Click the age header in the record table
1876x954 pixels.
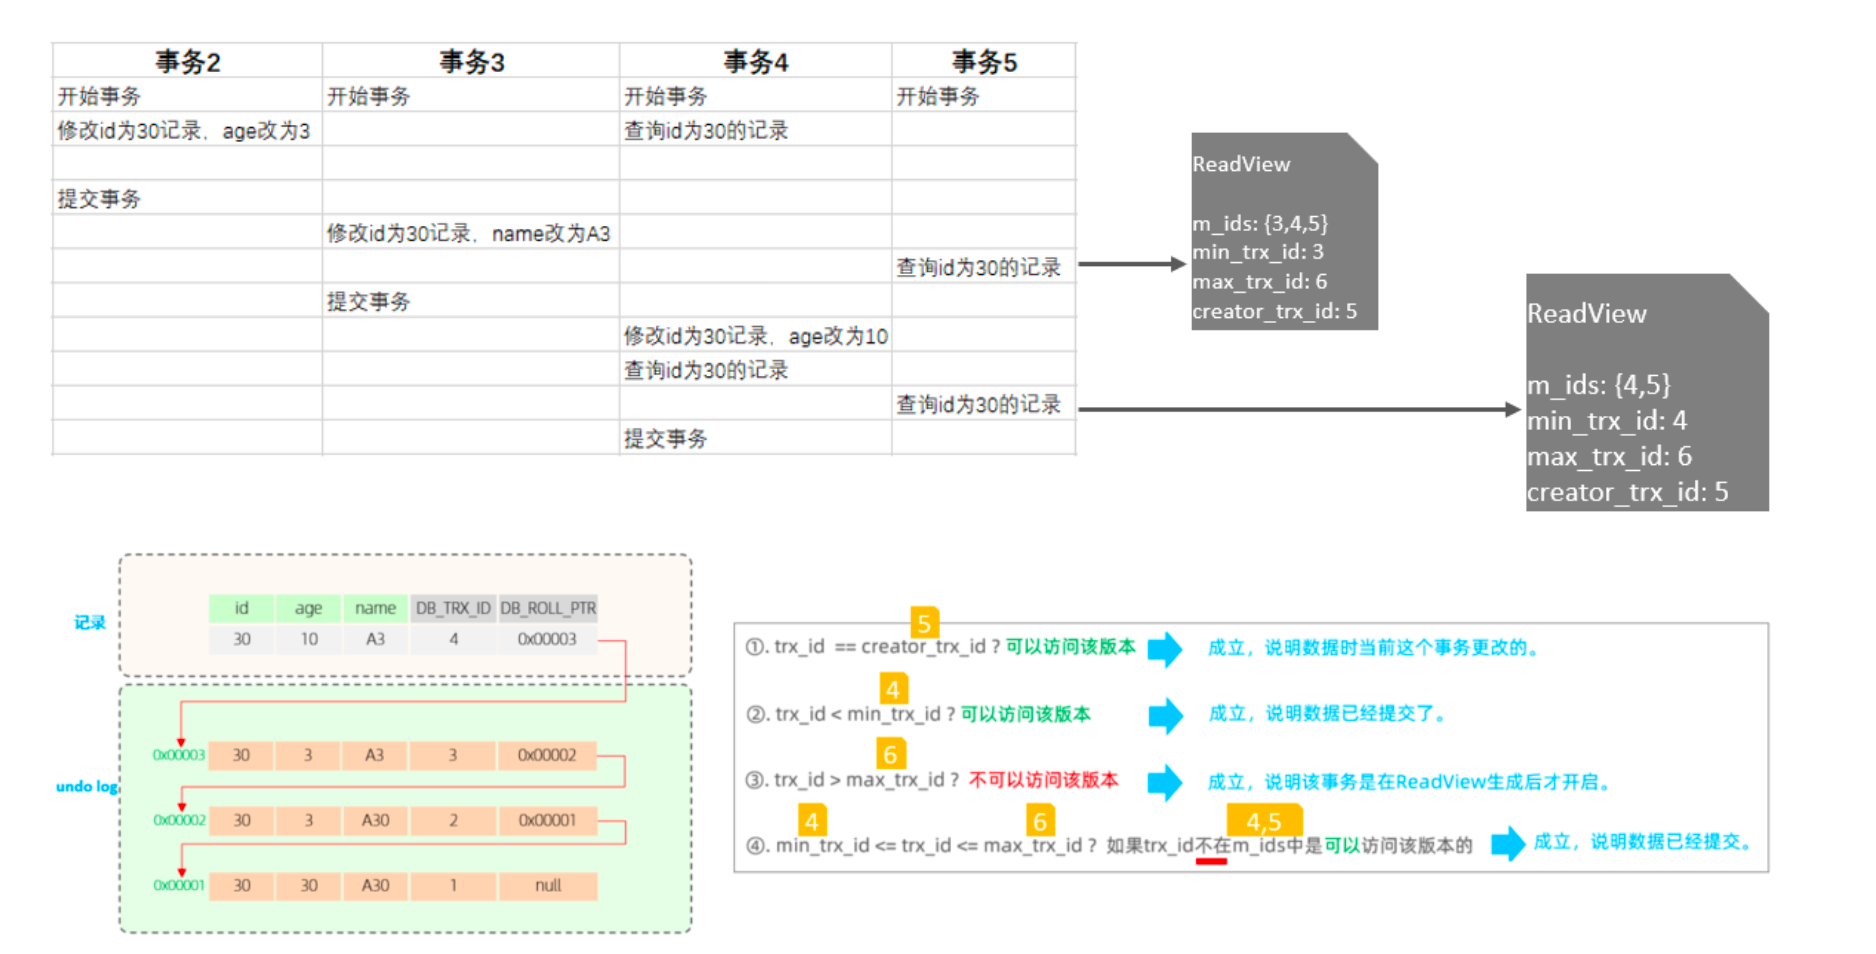[x=308, y=608]
